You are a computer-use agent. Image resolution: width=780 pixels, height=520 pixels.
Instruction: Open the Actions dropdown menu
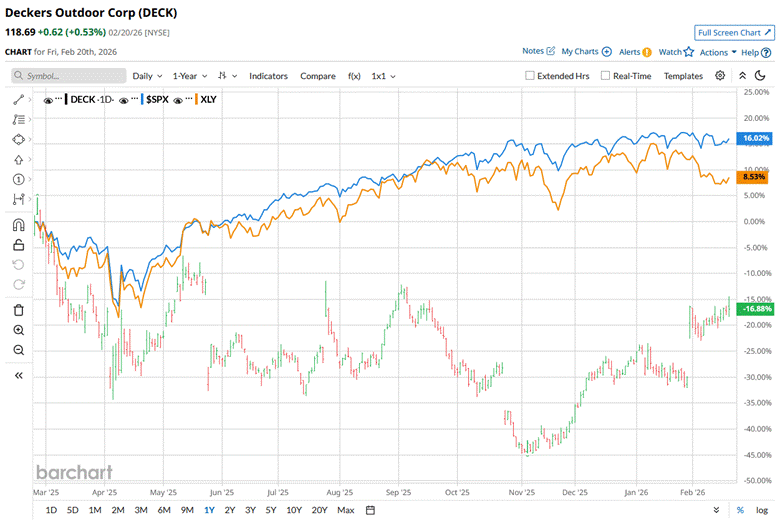[718, 52]
